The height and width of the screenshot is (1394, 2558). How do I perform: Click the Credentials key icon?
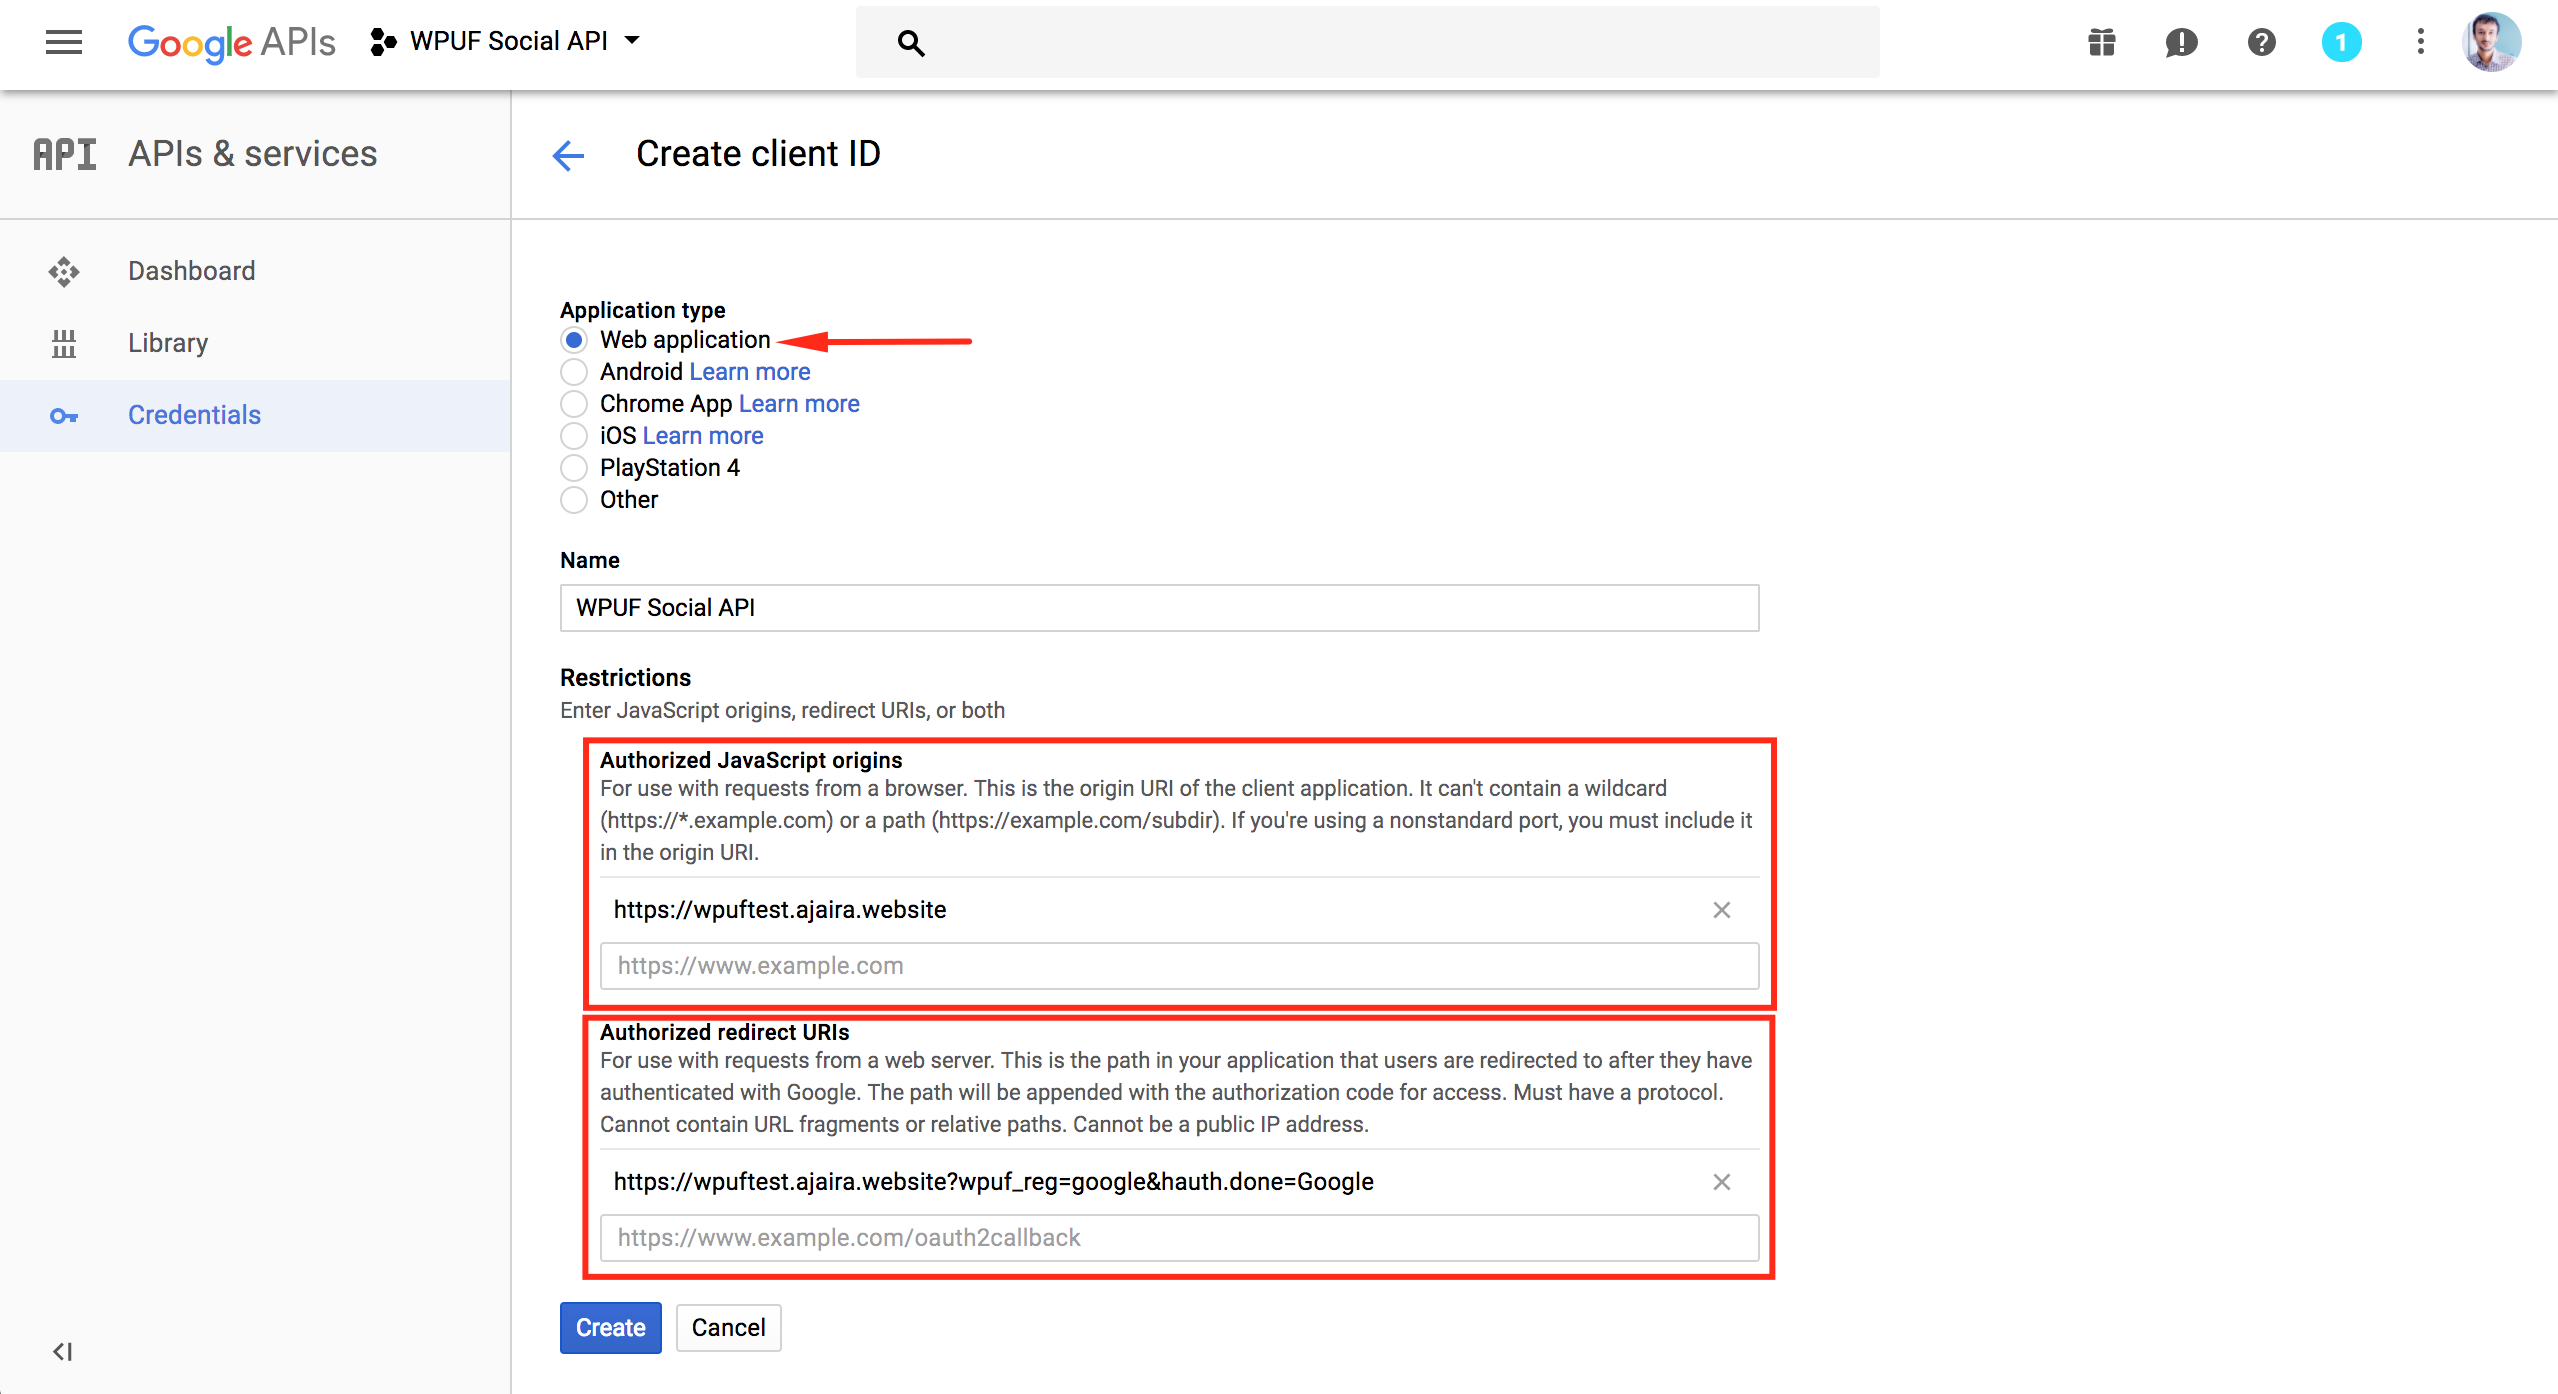pos(64,415)
